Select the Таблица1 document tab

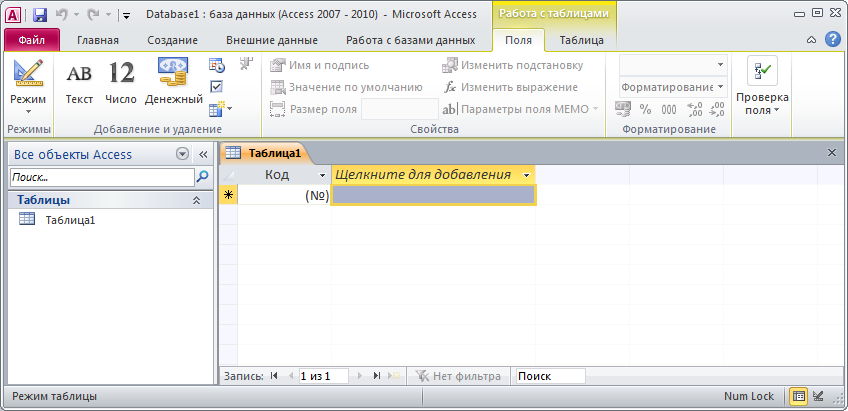click(x=264, y=153)
